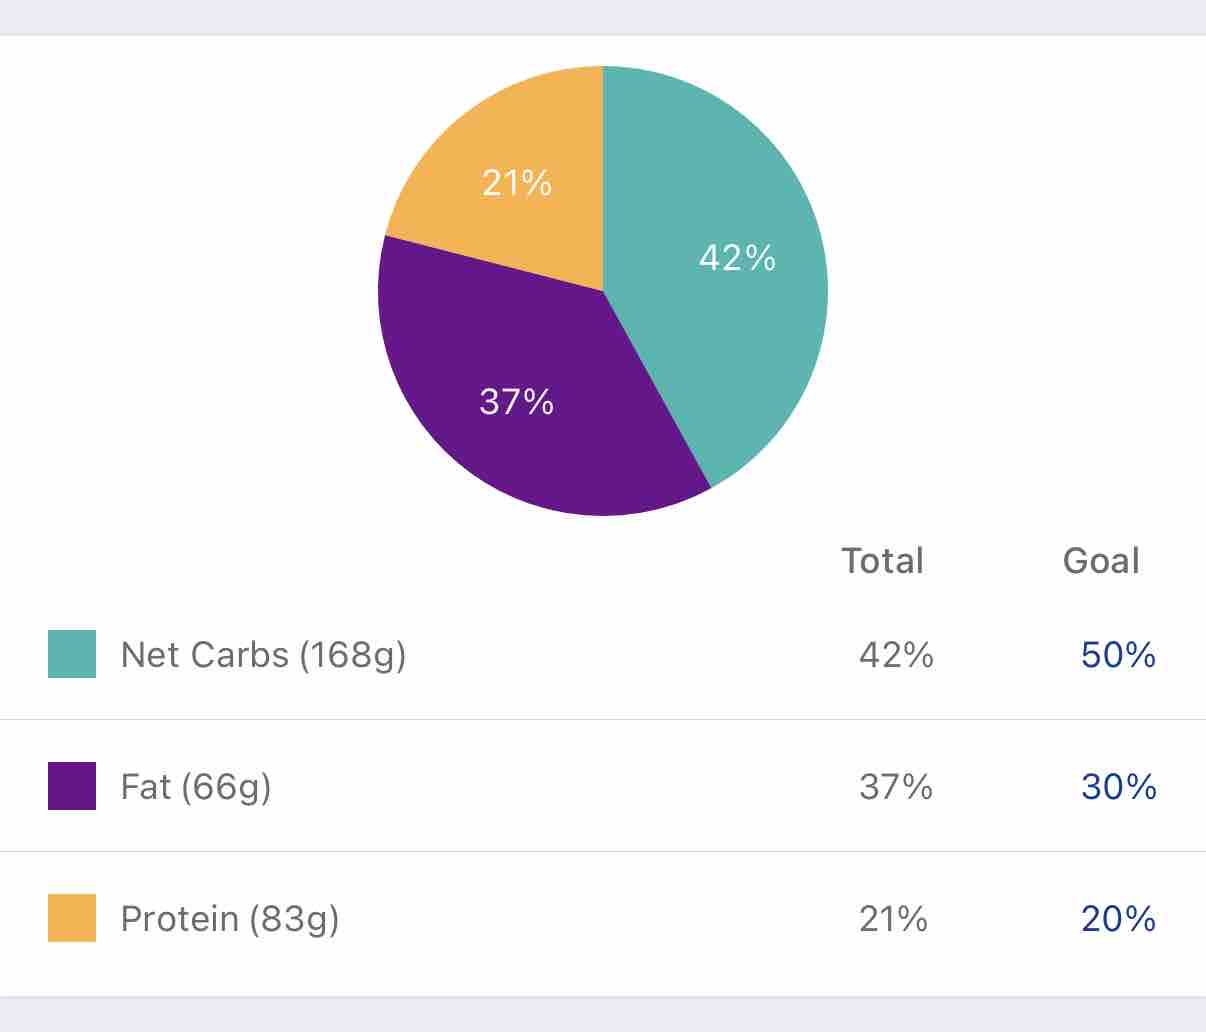Click the orange Protein legend swatch
Screen dimensions: 1206x1032
(x=72, y=918)
